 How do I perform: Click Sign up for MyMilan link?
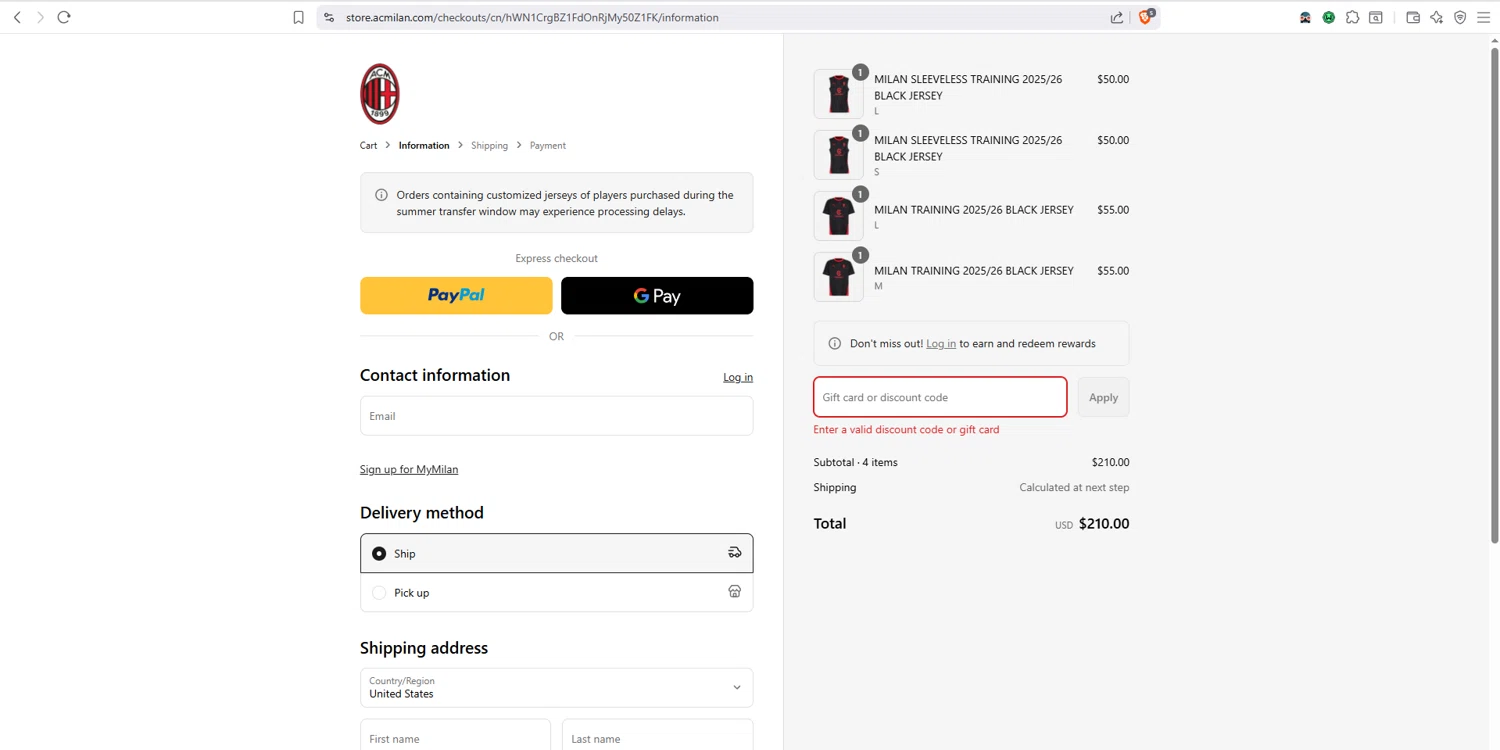pos(409,469)
